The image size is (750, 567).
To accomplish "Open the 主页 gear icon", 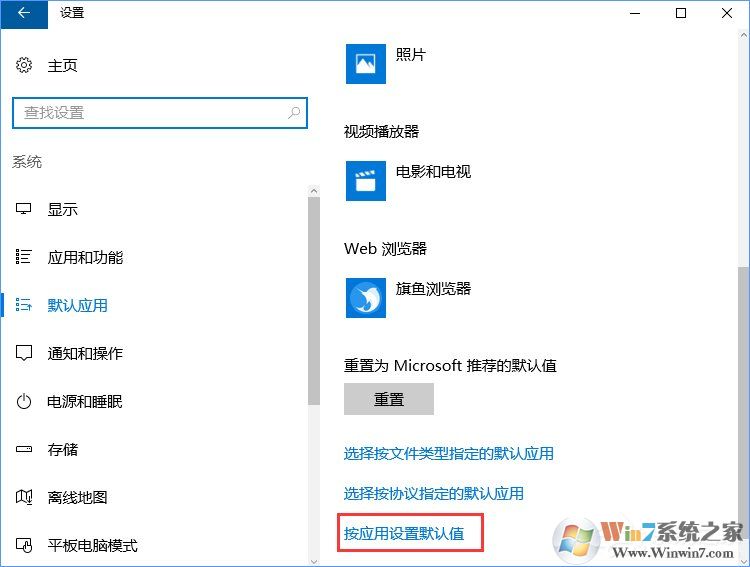I will 24,65.
